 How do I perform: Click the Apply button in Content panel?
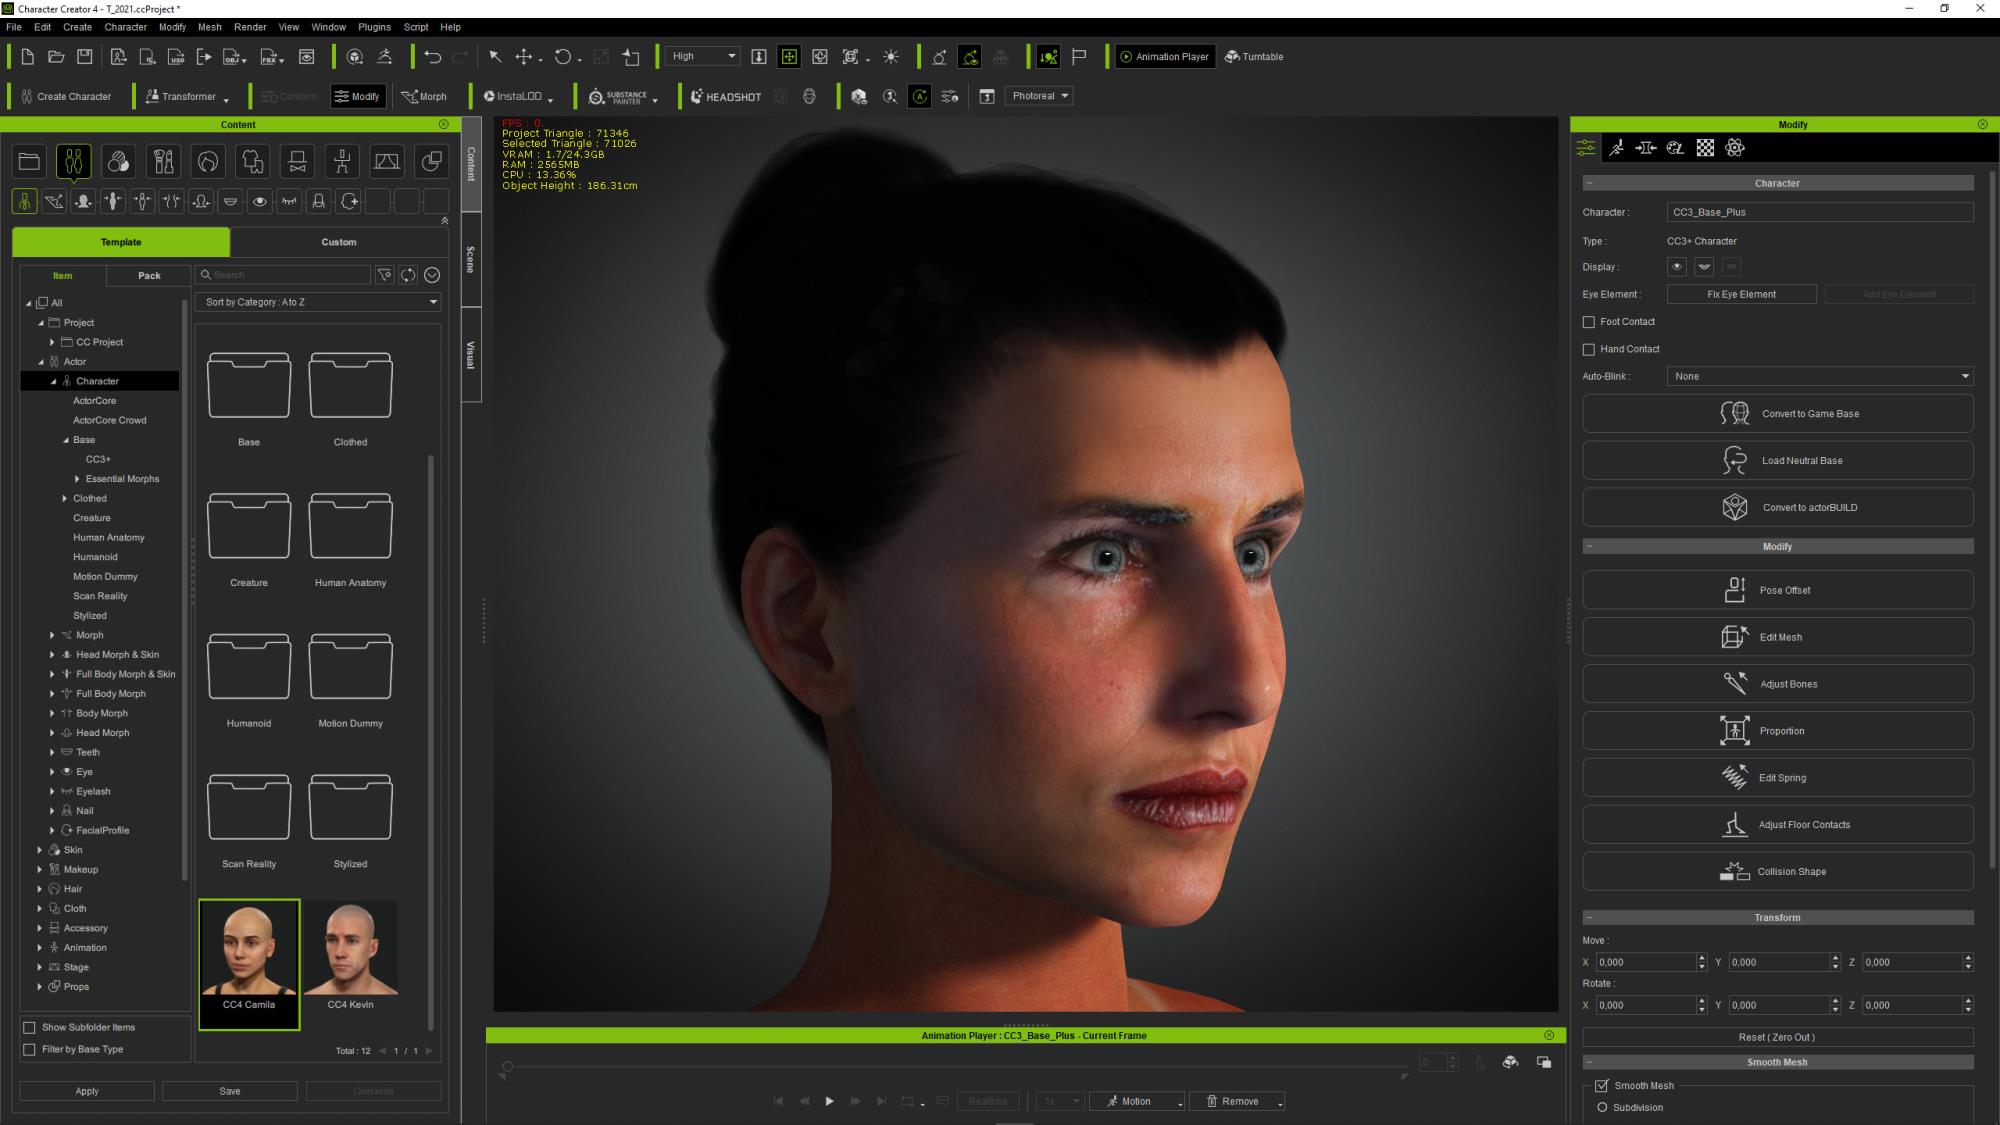coord(87,1092)
